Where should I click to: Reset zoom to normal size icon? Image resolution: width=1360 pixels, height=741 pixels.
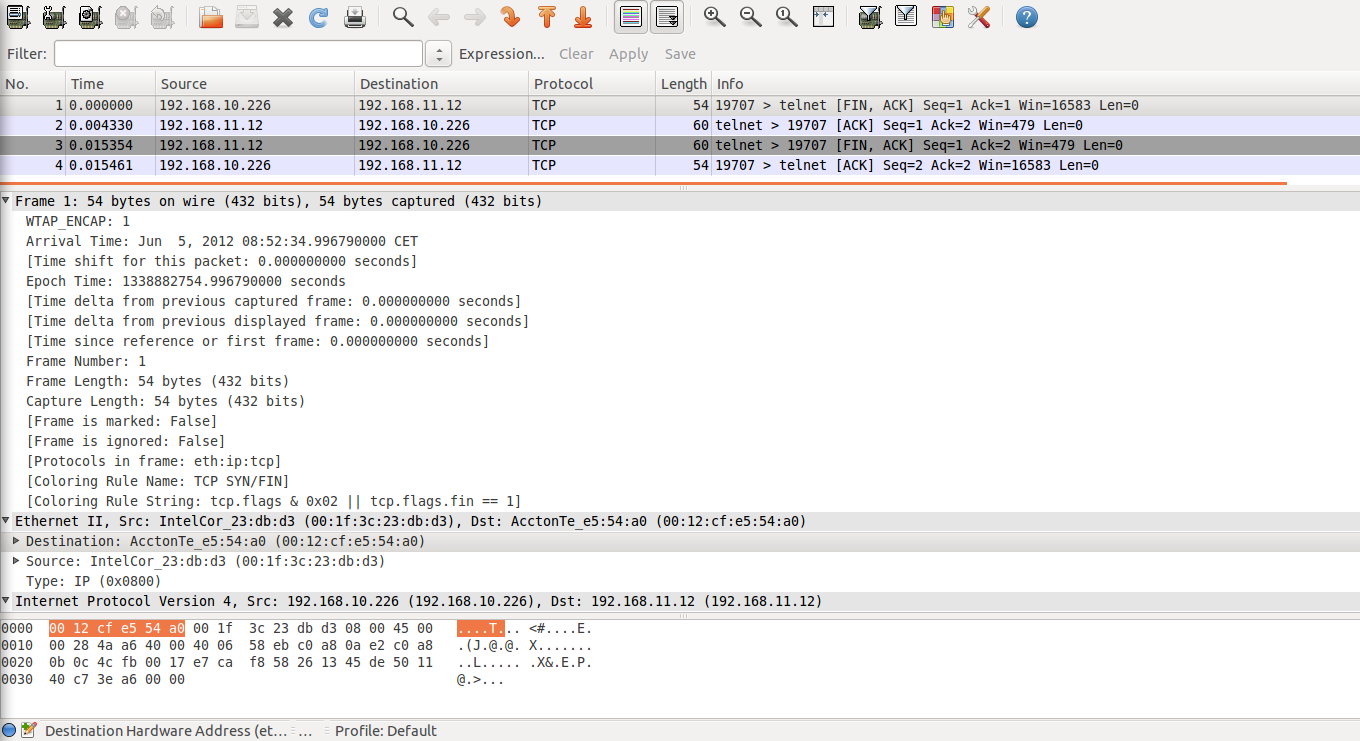[786, 17]
